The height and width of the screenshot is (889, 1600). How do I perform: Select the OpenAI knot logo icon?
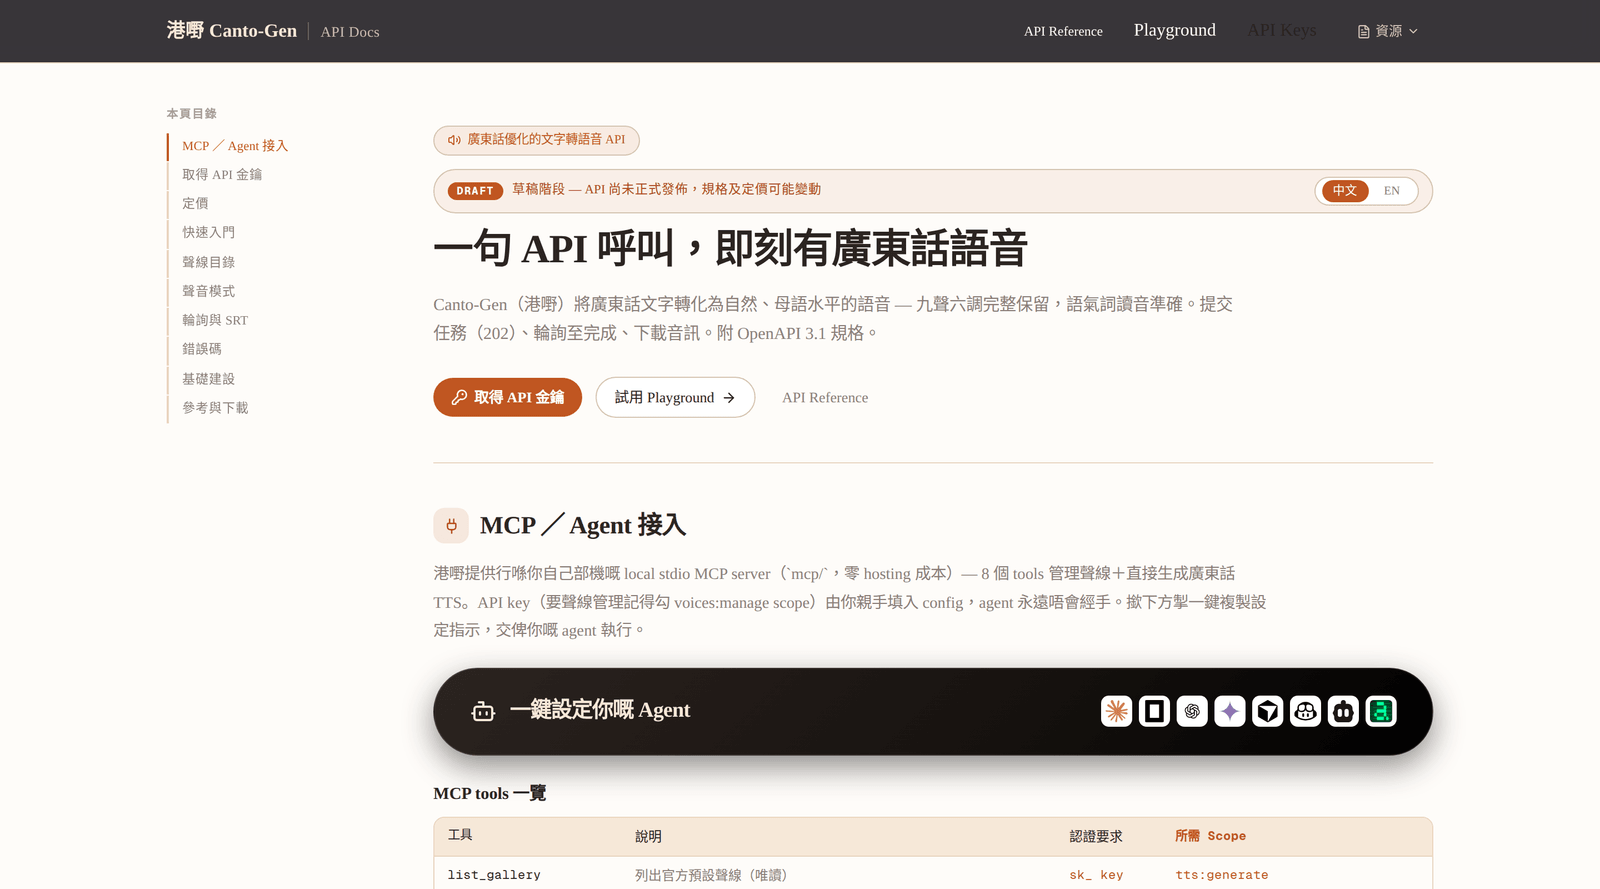(x=1192, y=711)
